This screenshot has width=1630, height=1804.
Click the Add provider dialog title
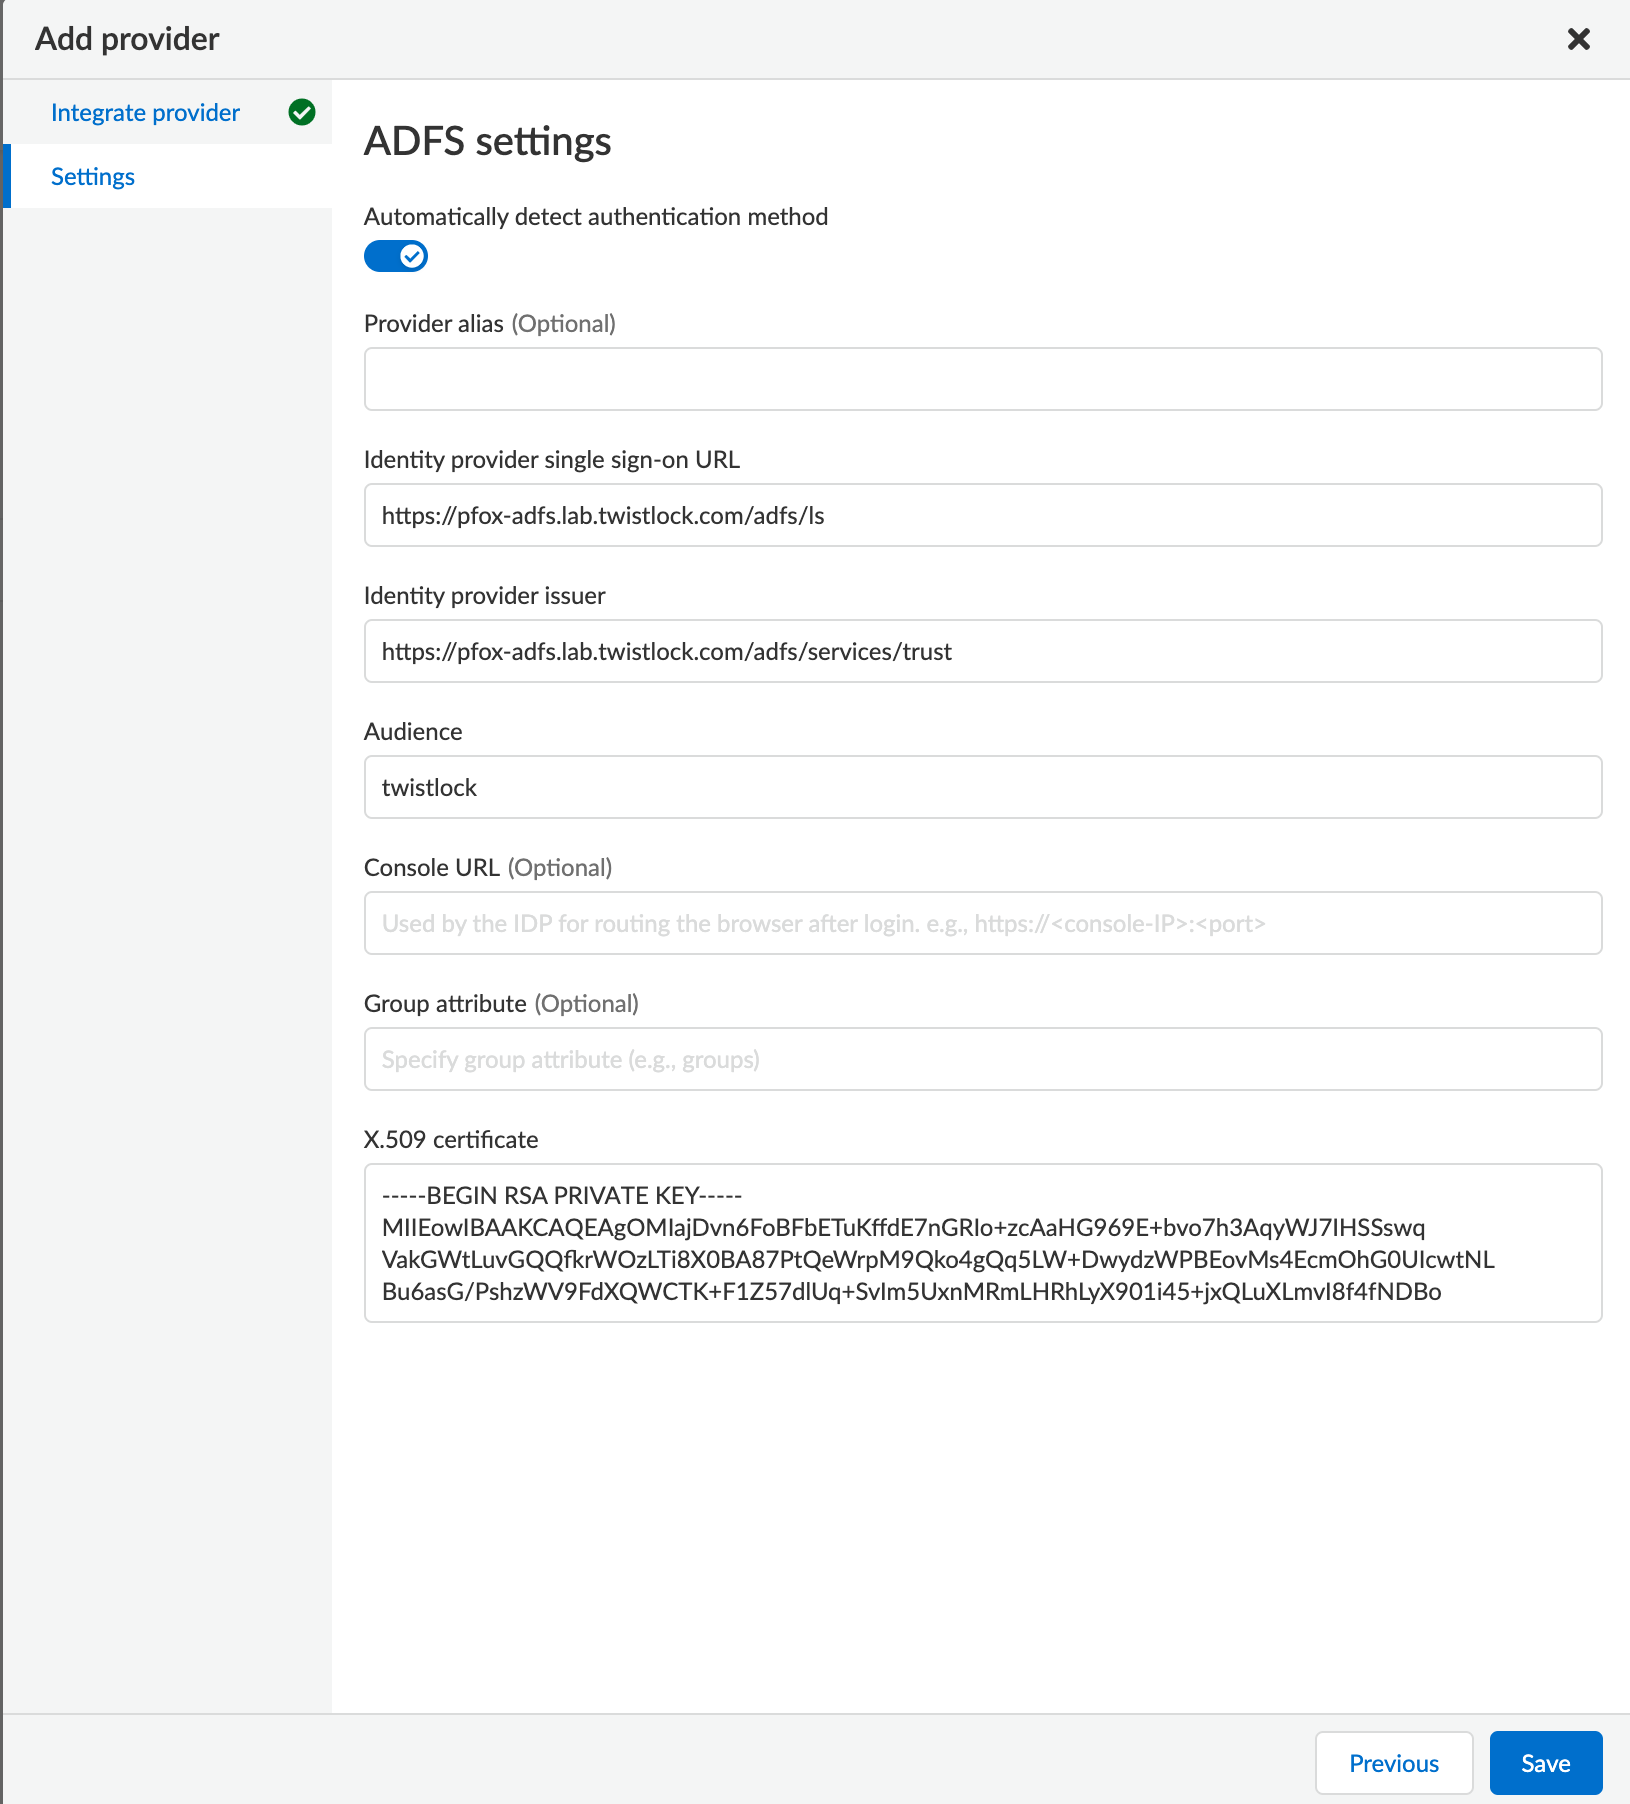127,39
